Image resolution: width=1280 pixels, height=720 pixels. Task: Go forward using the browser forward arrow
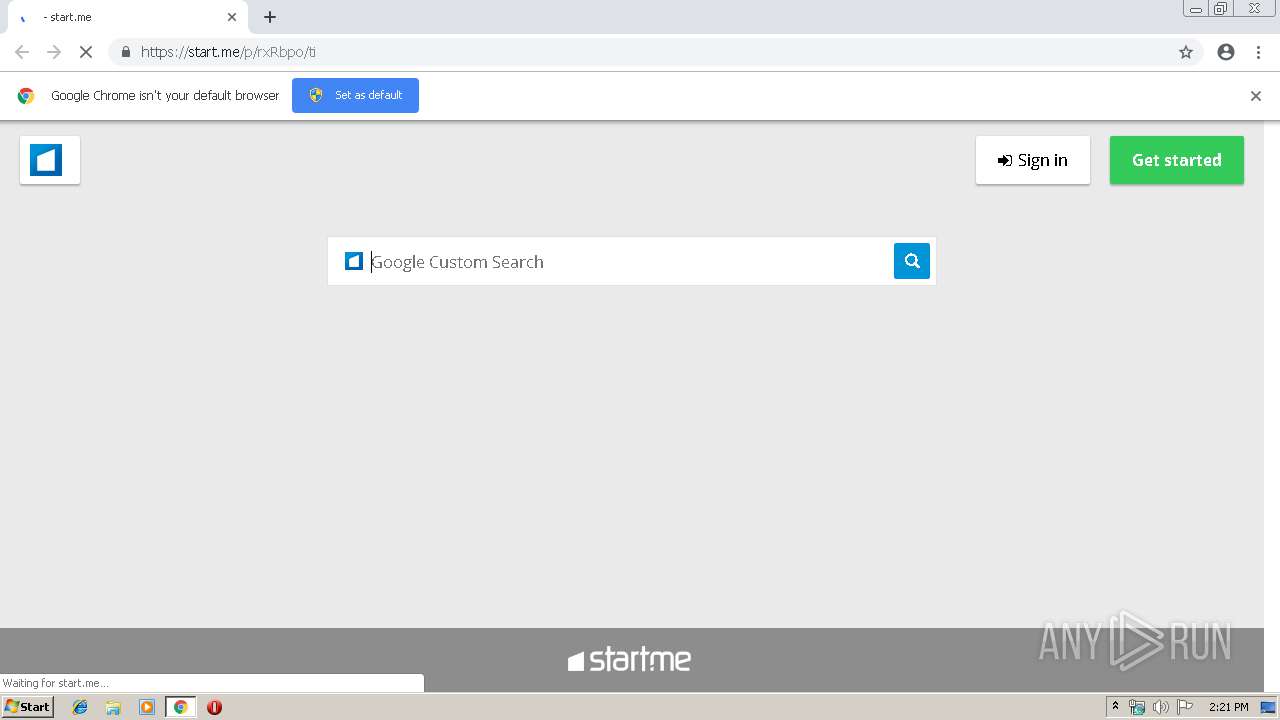(x=54, y=52)
